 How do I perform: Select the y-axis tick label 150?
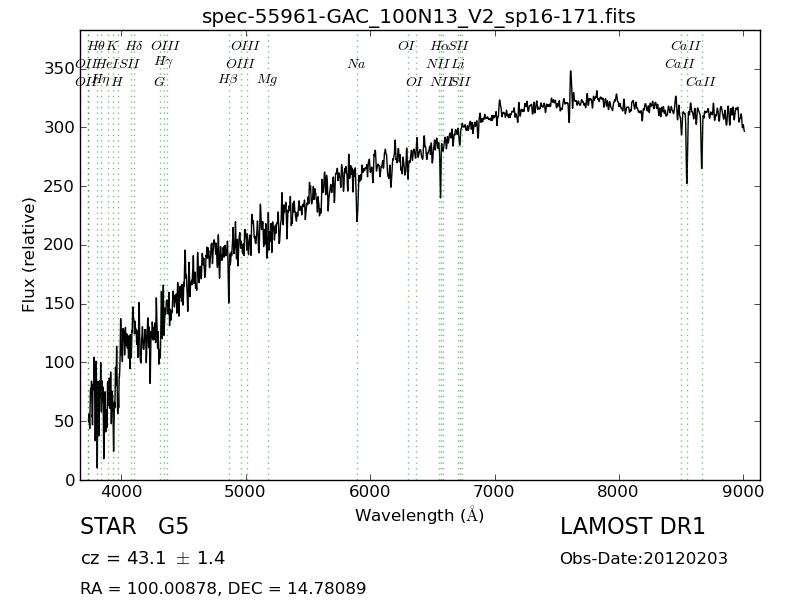[59, 304]
